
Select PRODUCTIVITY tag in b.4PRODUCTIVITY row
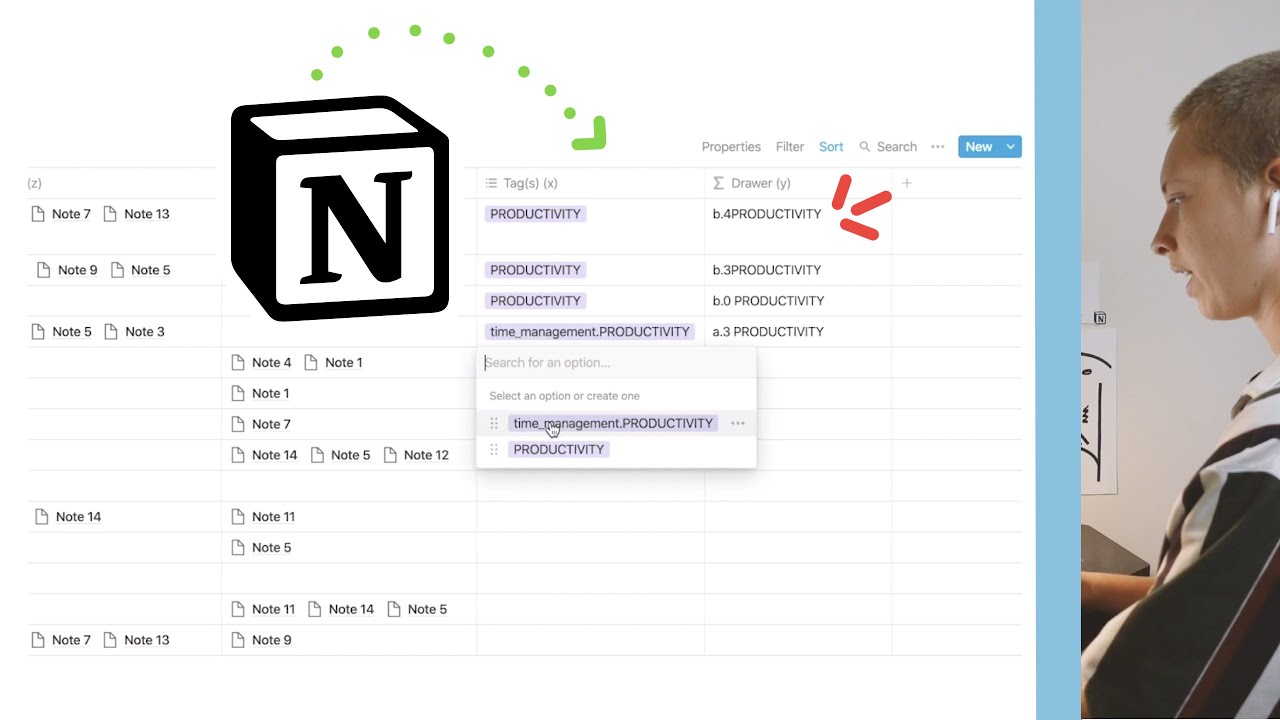pos(535,213)
